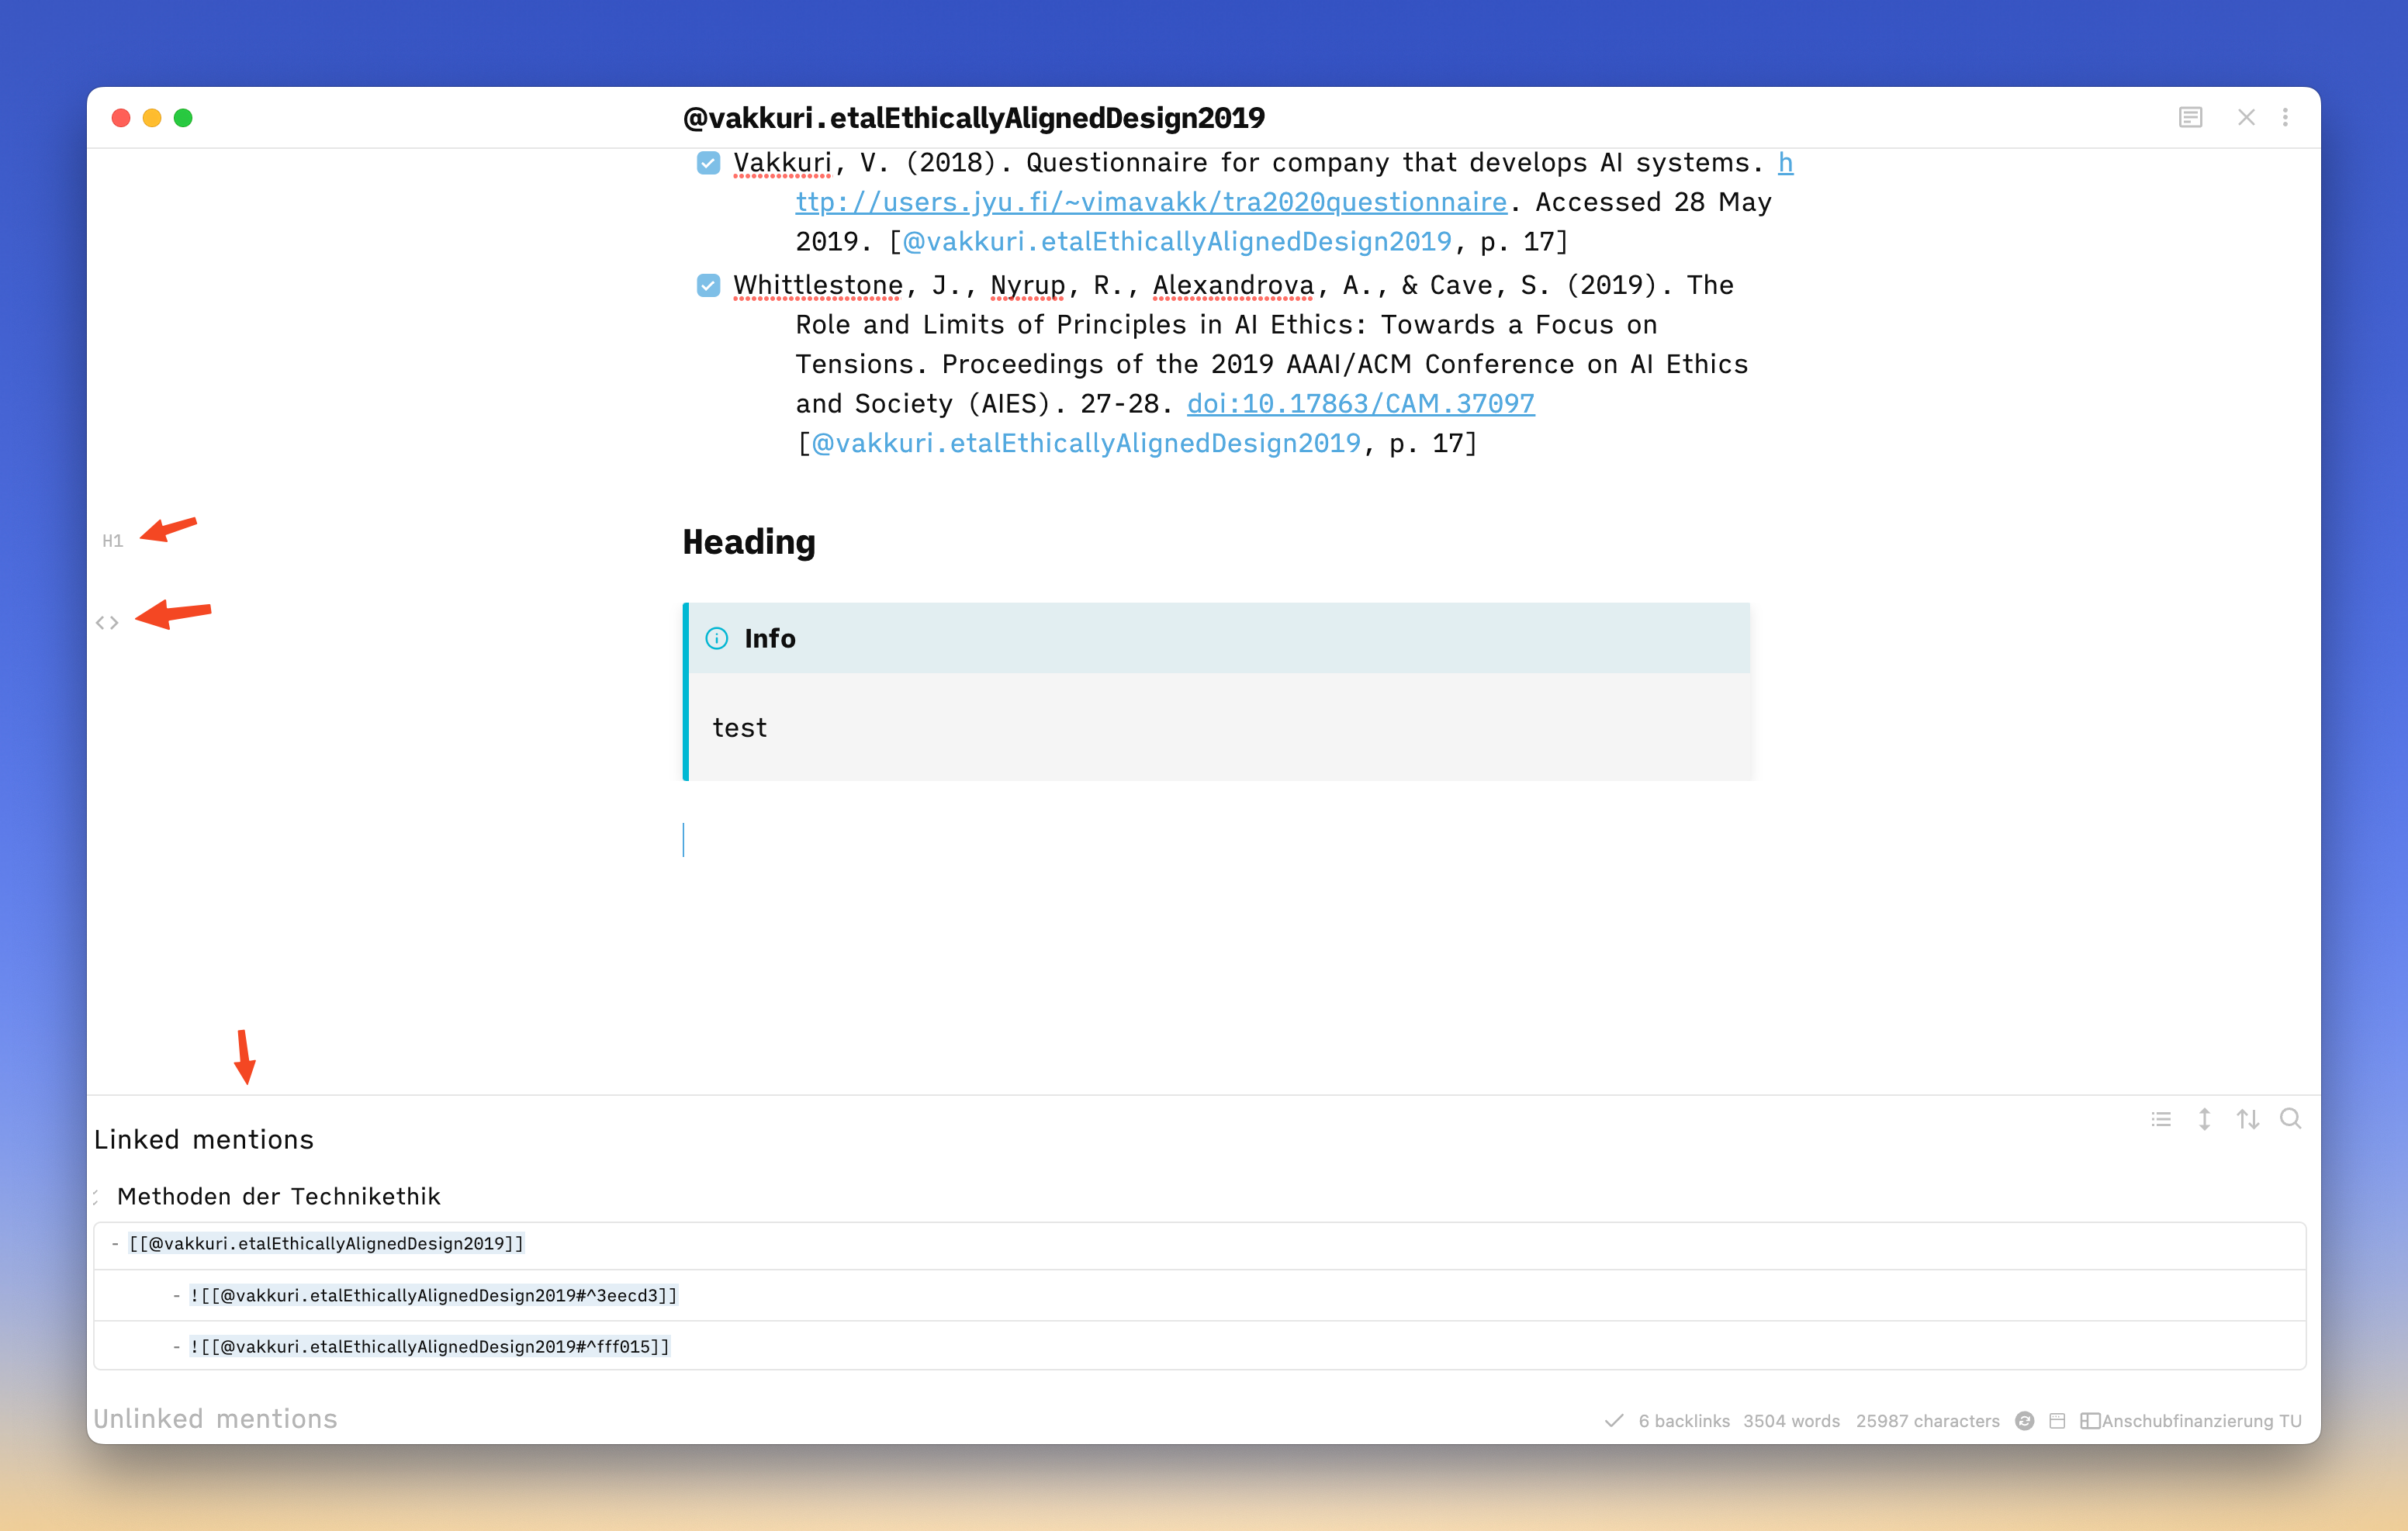The image size is (2408, 1531).
Task: Click the 'Heading' H1 text
Action: pos(749,542)
